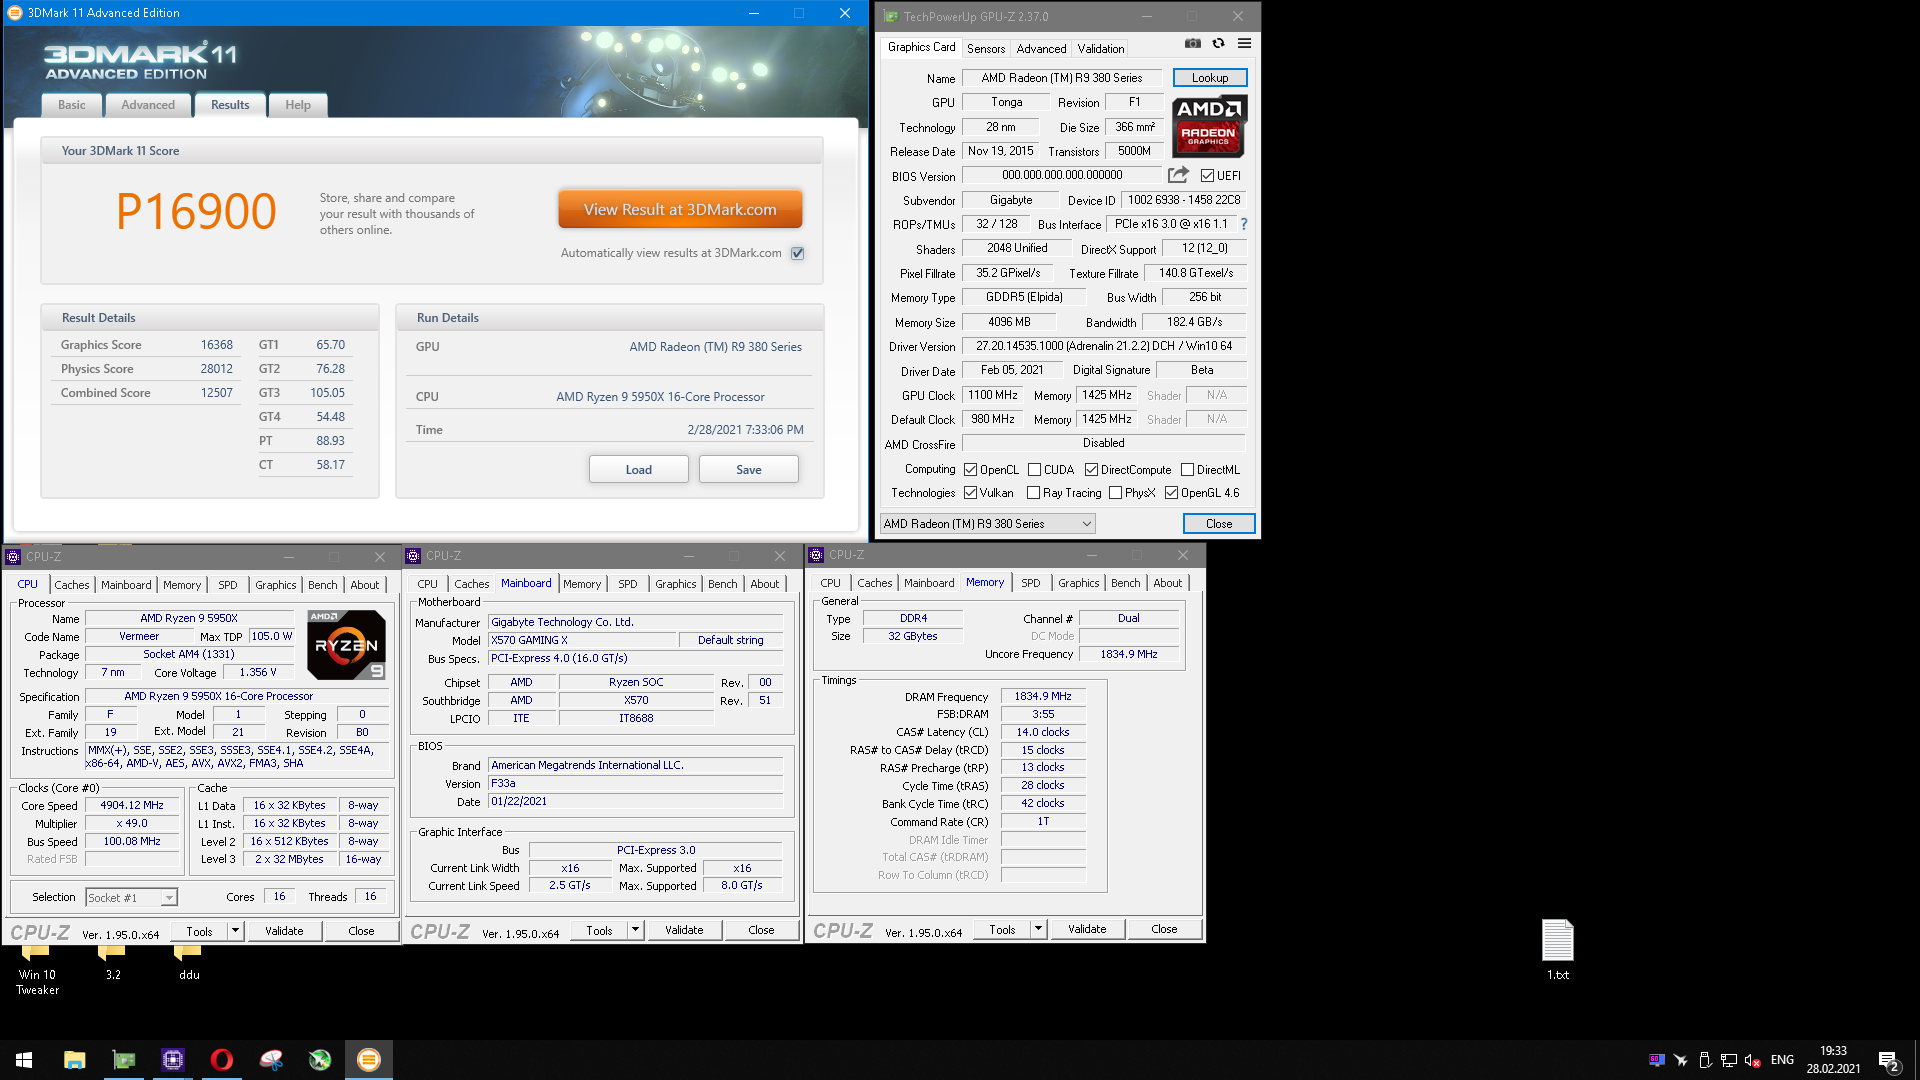This screenshot has height=1080, width=1920.
Task: Click the GPU-Z refresh icon
Action: (x=1218, y=44)
